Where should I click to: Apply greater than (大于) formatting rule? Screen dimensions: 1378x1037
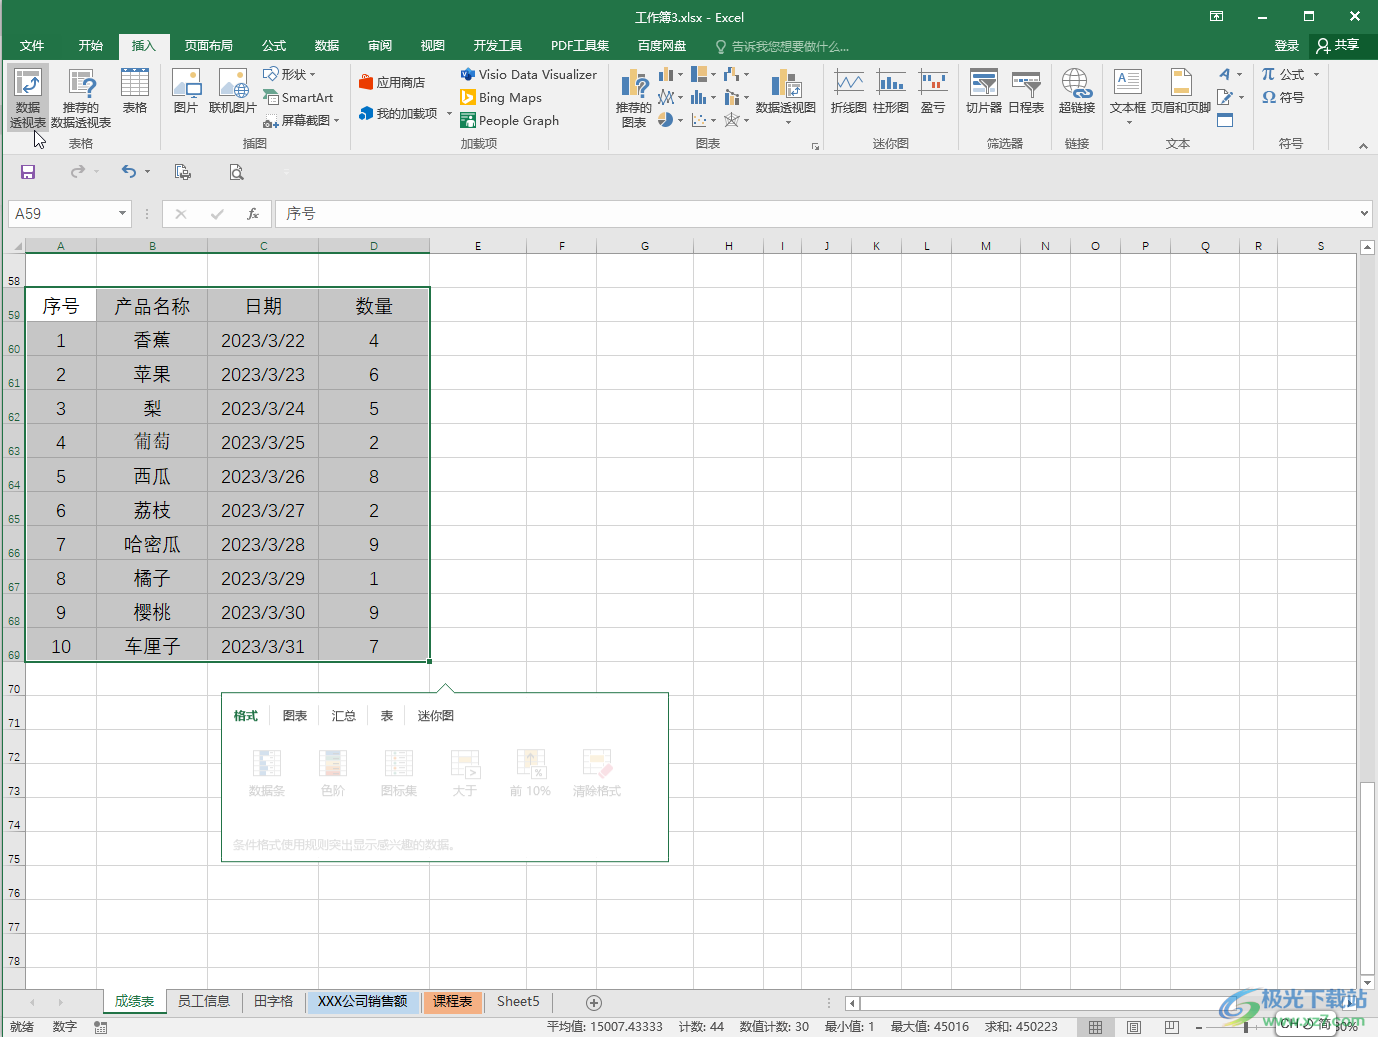[x=465, y=773]
